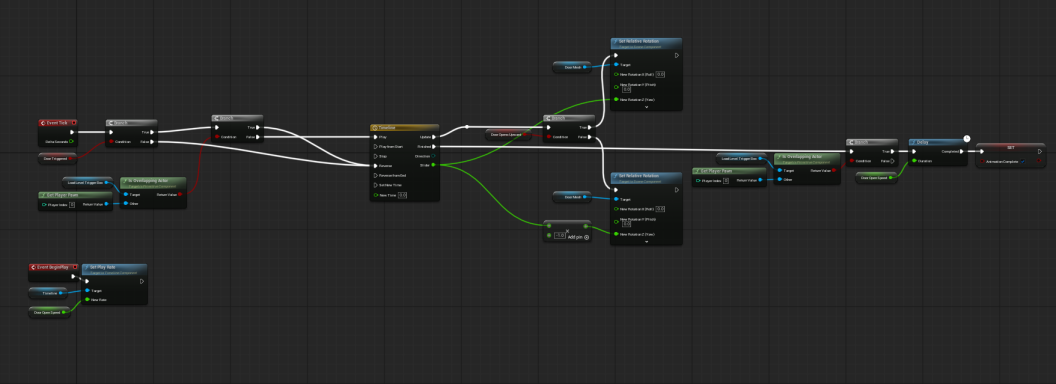The height and width of the screenshot is (384, 1056).
Task: Click the reroute knot on the Update wire
Action: click(467, 127)
